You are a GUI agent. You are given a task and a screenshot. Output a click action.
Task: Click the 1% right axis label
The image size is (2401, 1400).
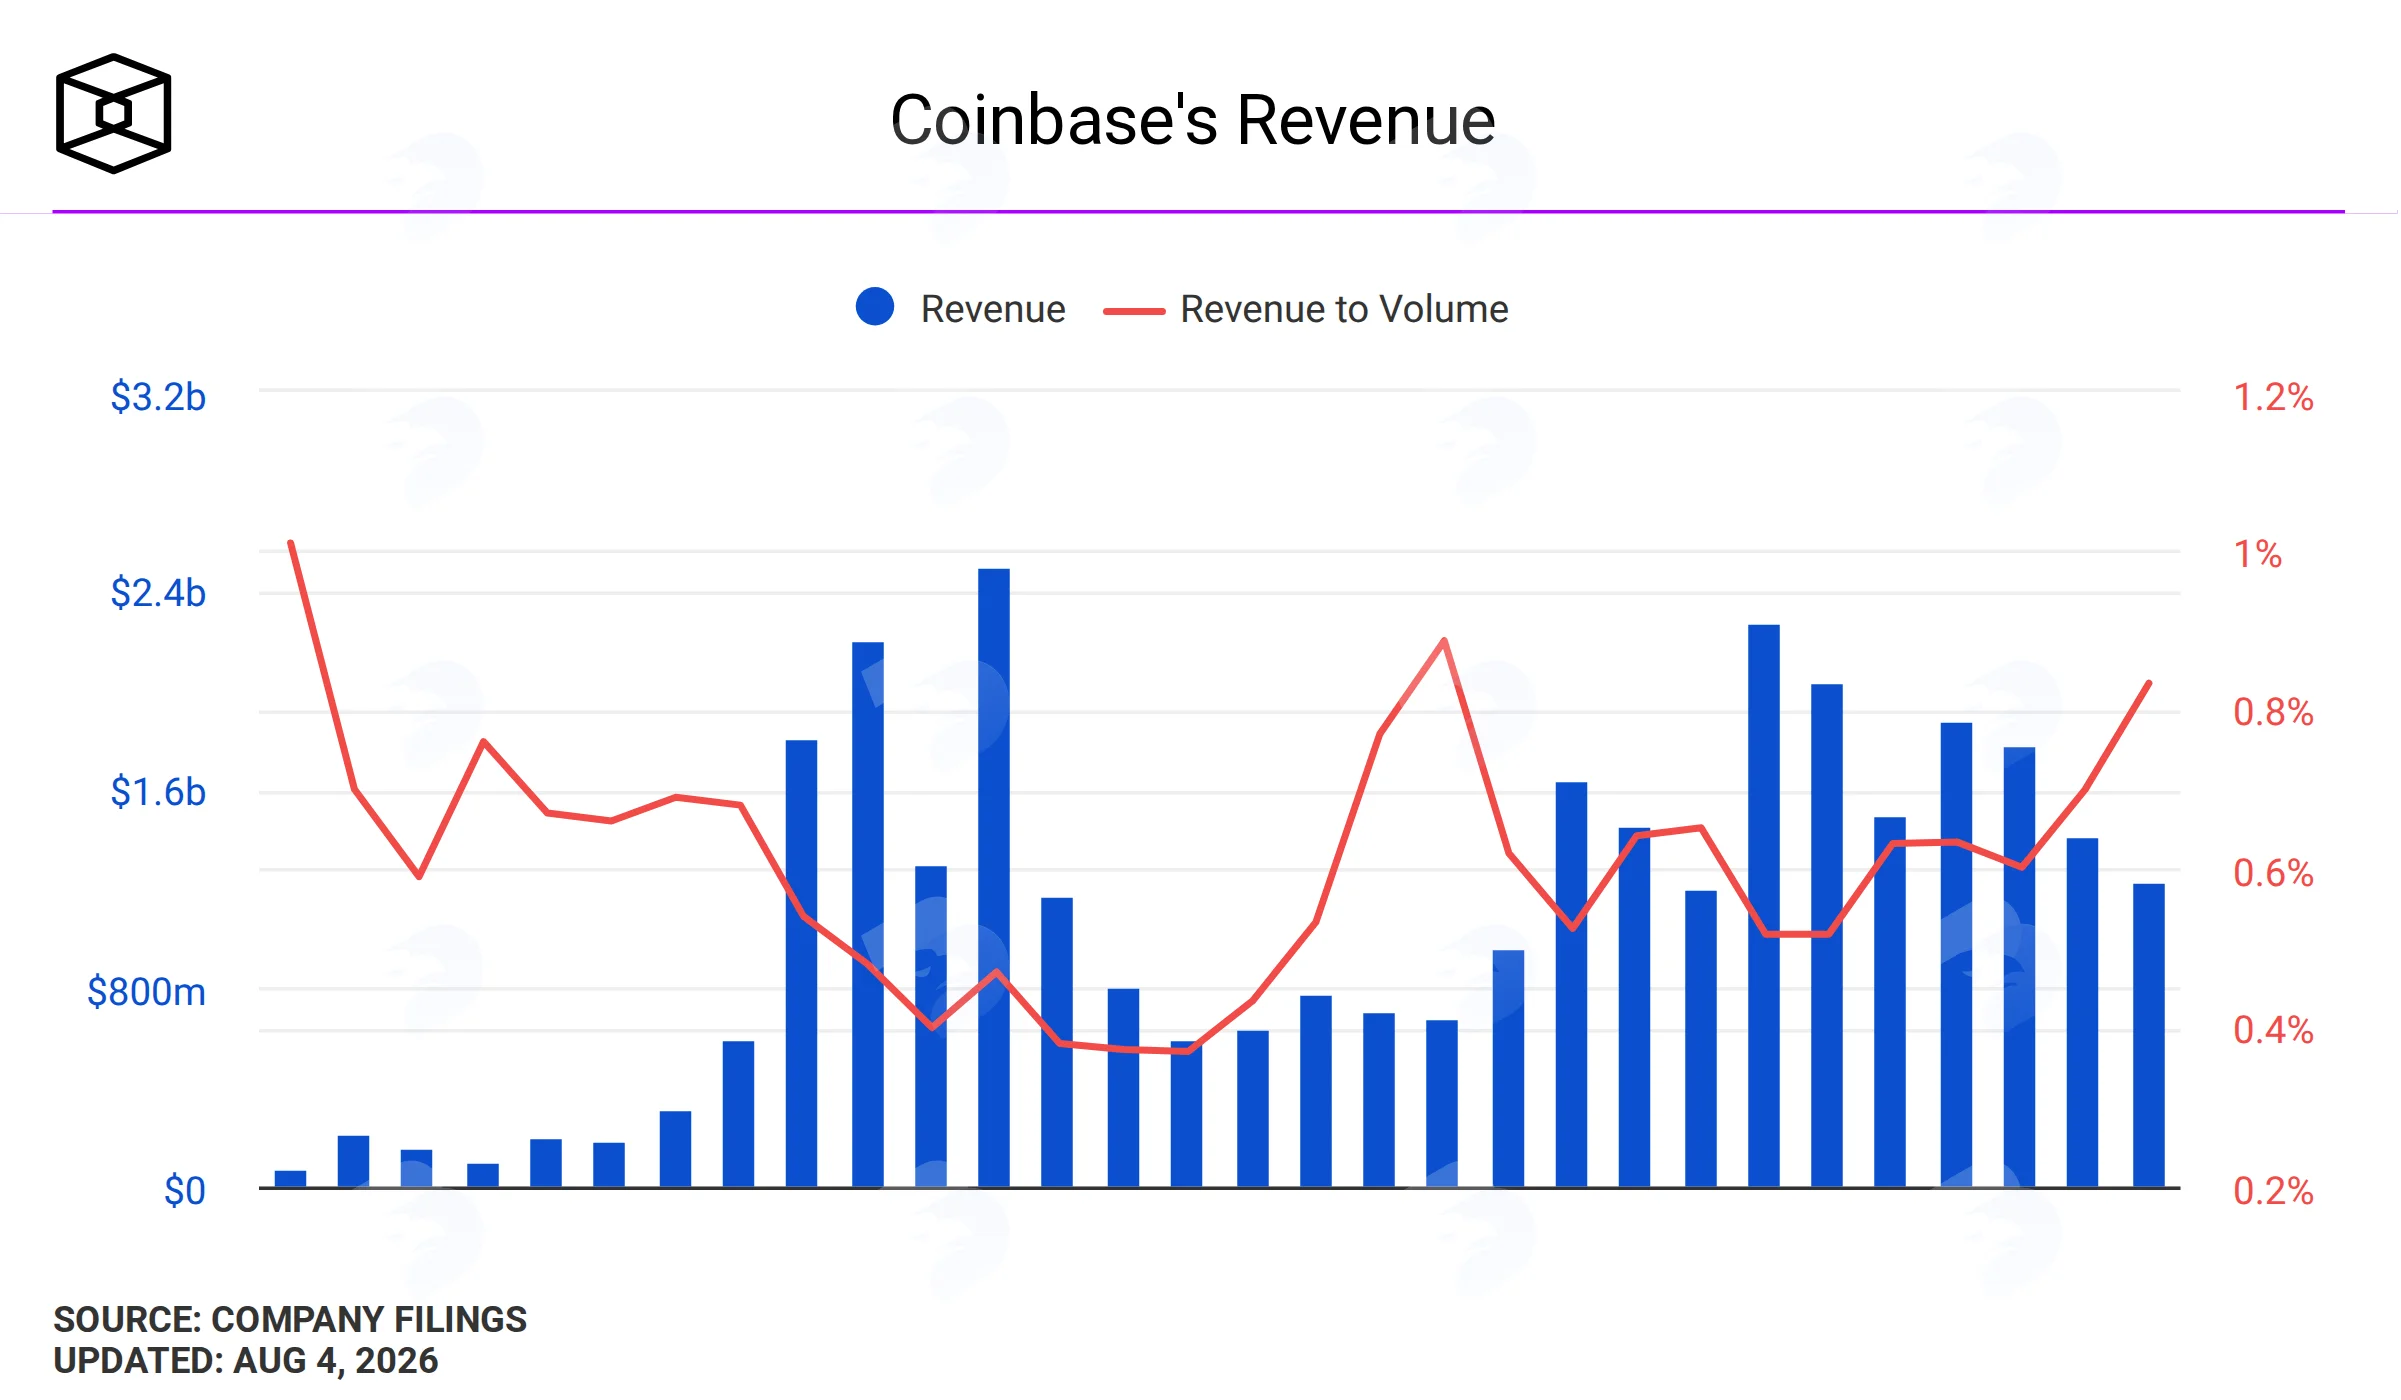pos(2257,554)
